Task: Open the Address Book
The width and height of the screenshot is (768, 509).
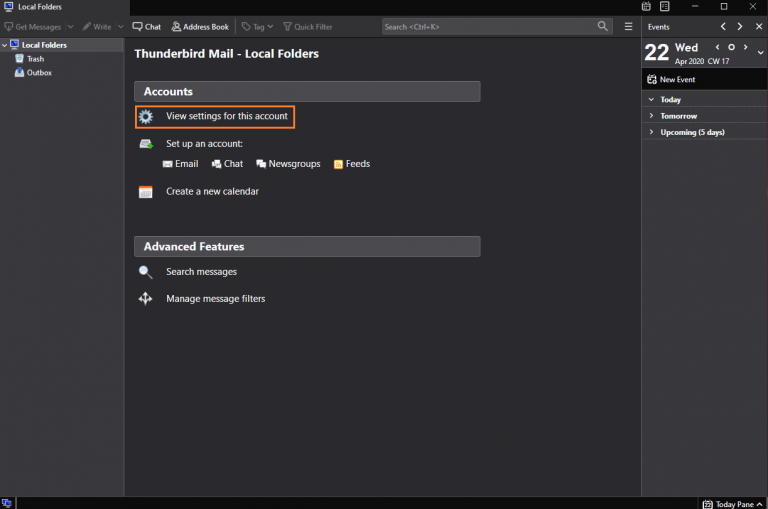Action: pyautogui.click(x=200, y=27)
